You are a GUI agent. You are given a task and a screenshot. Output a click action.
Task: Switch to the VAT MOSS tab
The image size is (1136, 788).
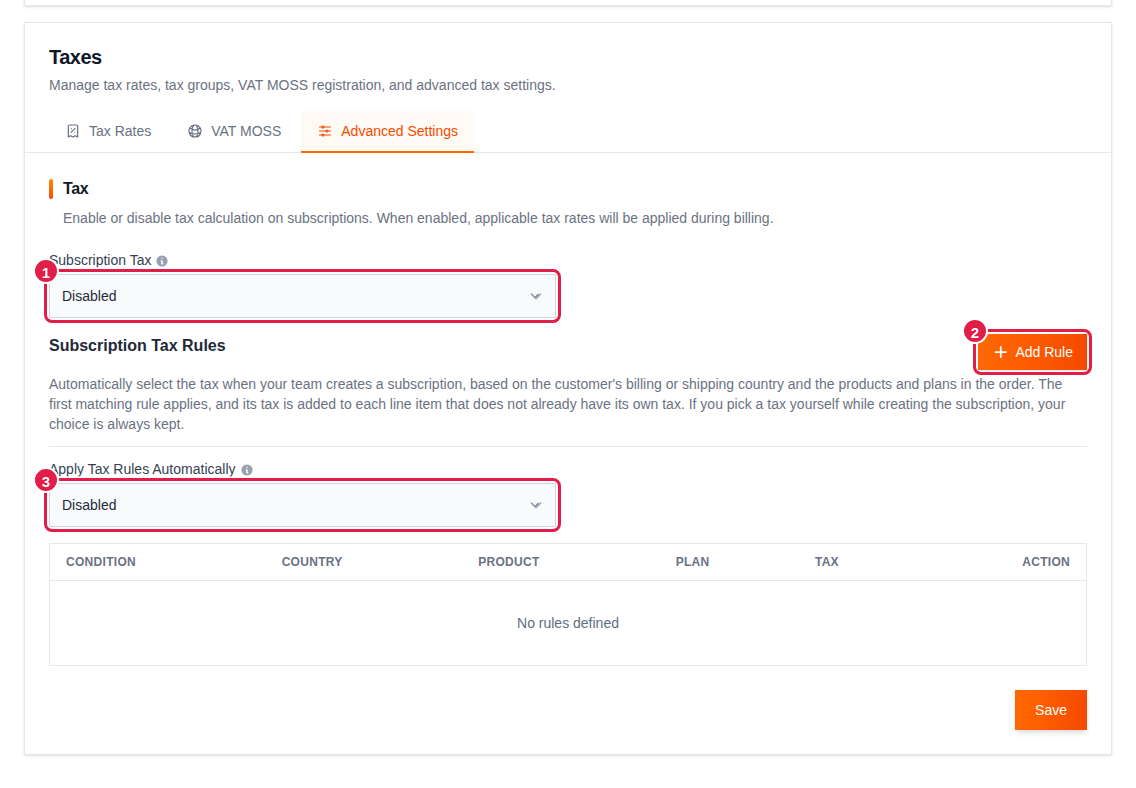(x=235, y=131)
